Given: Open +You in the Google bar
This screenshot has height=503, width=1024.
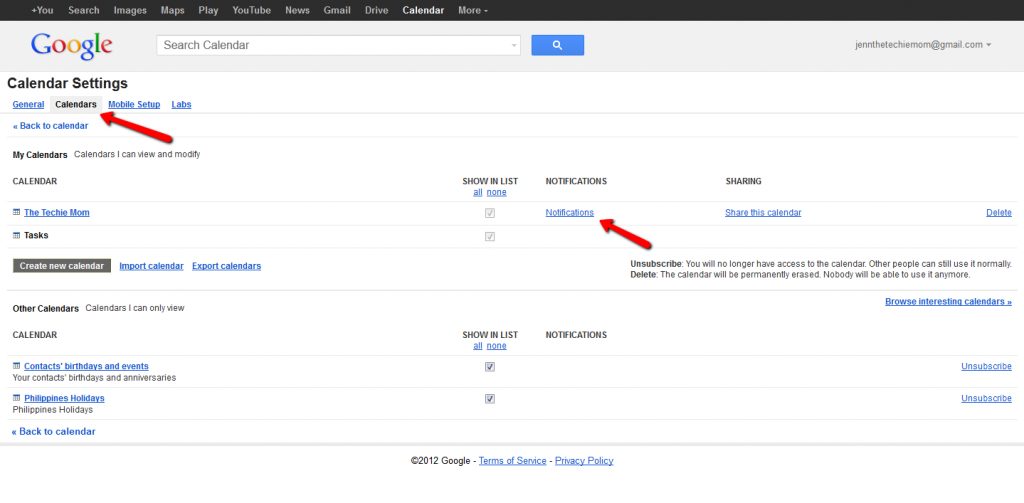Looking at the screenshot, I should (42, 10).
